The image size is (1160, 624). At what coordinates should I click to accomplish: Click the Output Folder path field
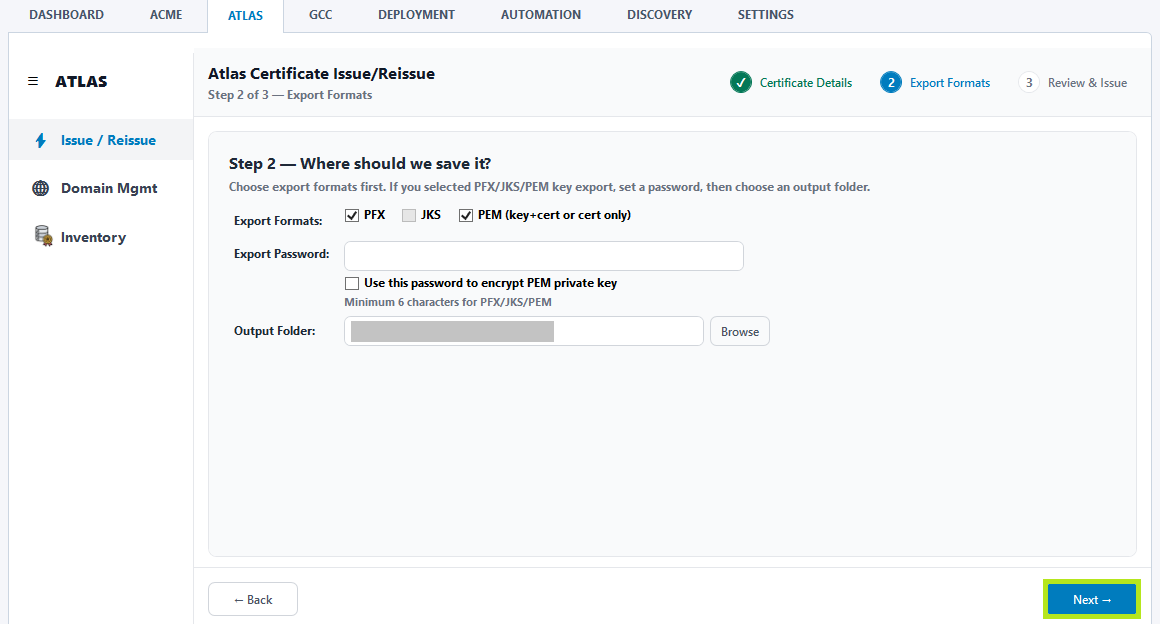(x=524, y=331)
